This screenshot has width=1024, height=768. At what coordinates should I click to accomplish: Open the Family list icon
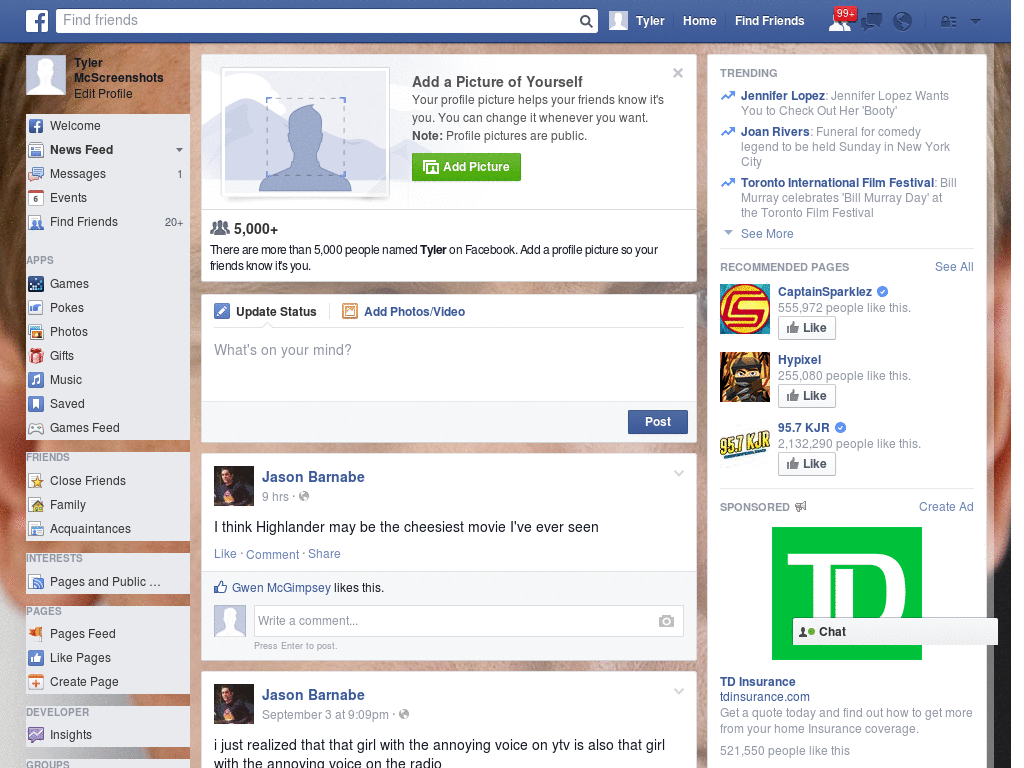pos(36,505)
